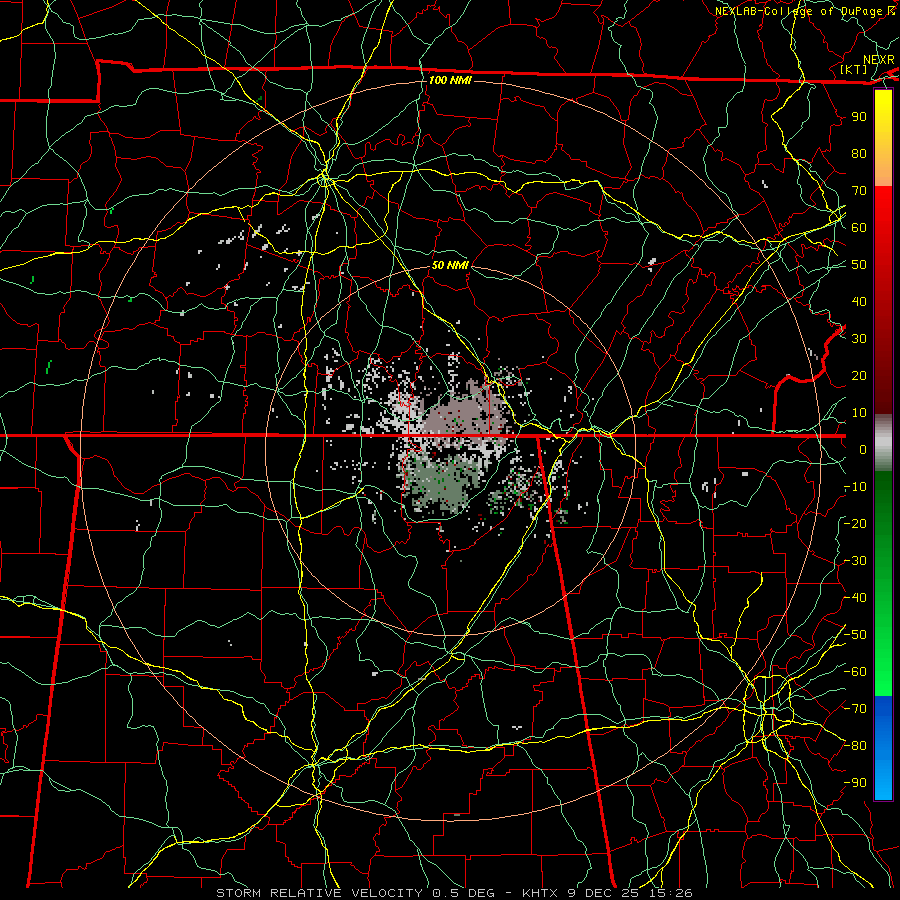Click the -60 value on velocity scale
900x900 pixels.
[855, 672]
